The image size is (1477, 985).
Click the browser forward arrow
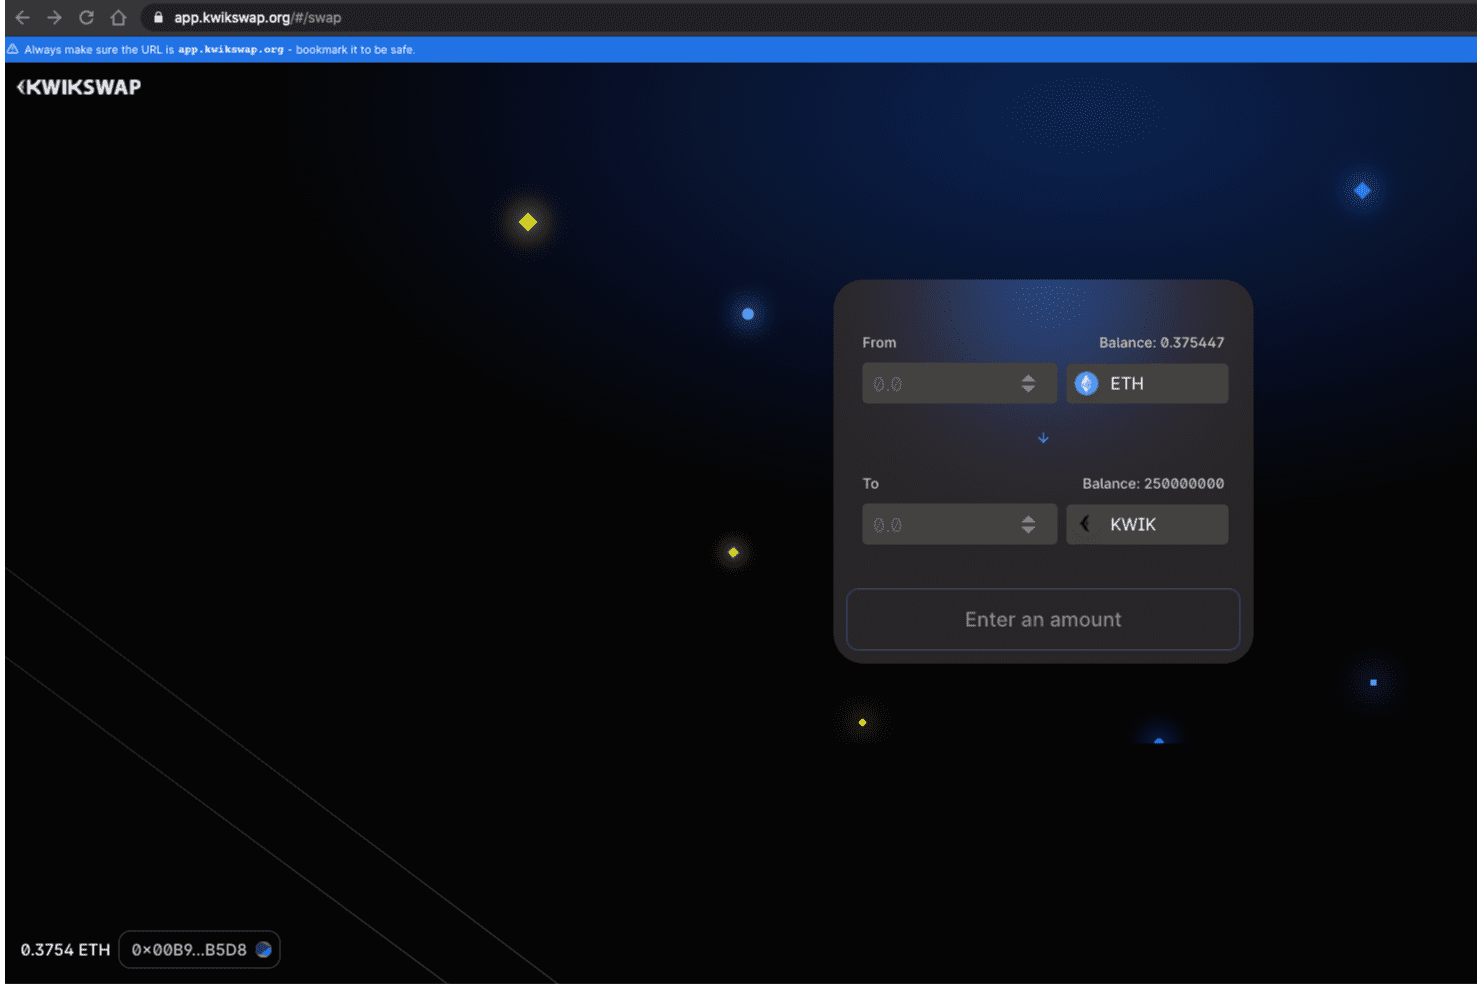54,18
